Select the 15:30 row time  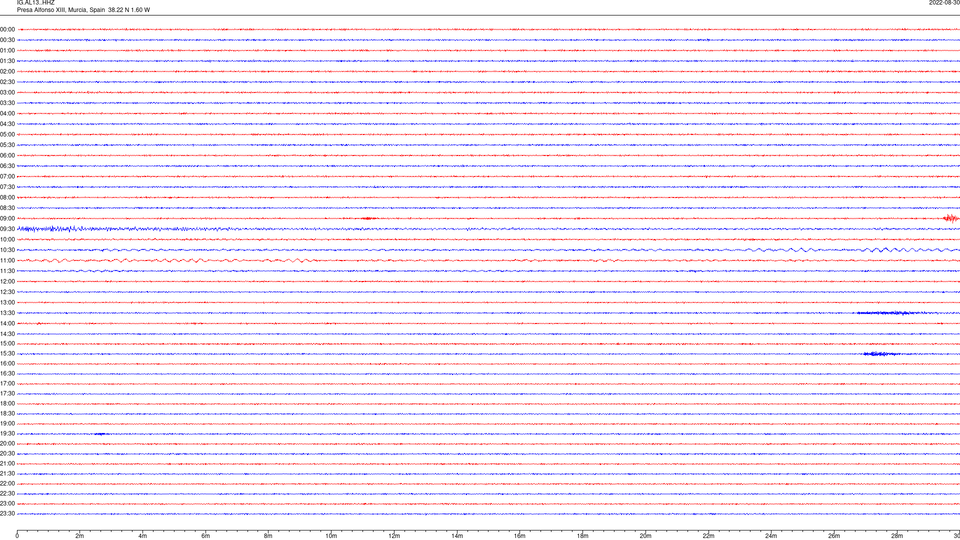[7, 354]
